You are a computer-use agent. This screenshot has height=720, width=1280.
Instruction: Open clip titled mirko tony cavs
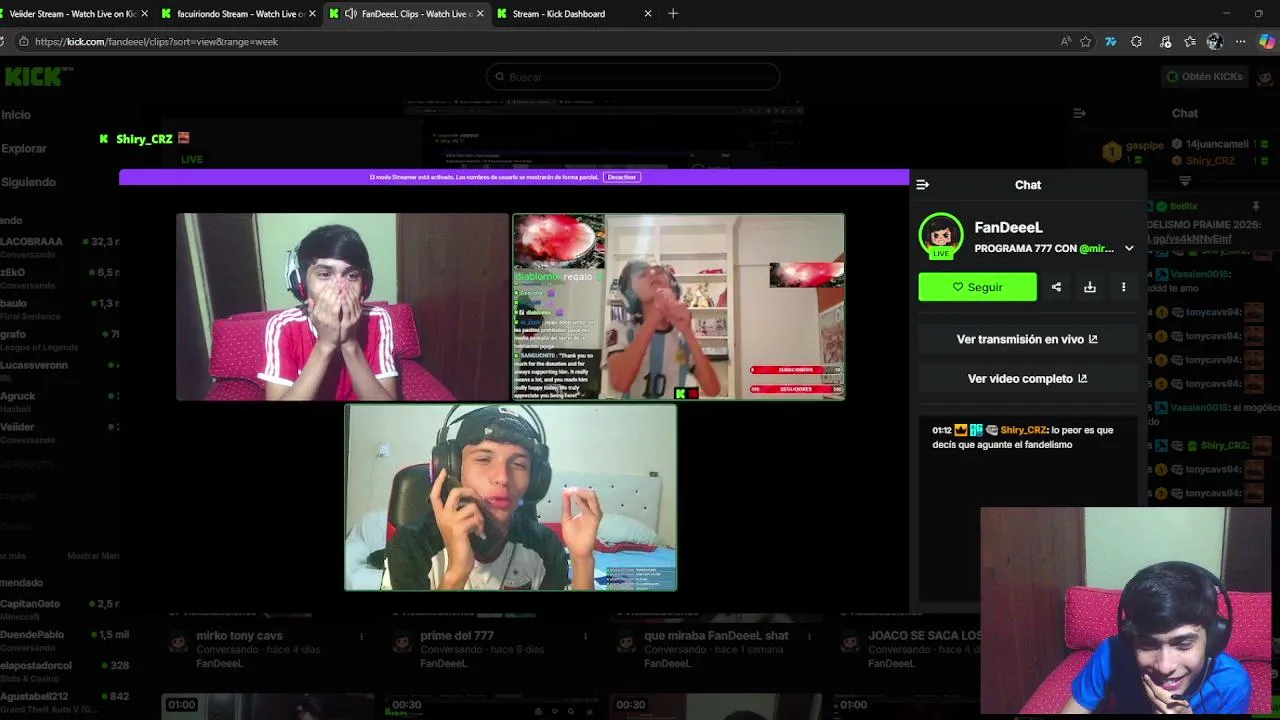pos(239,636)
